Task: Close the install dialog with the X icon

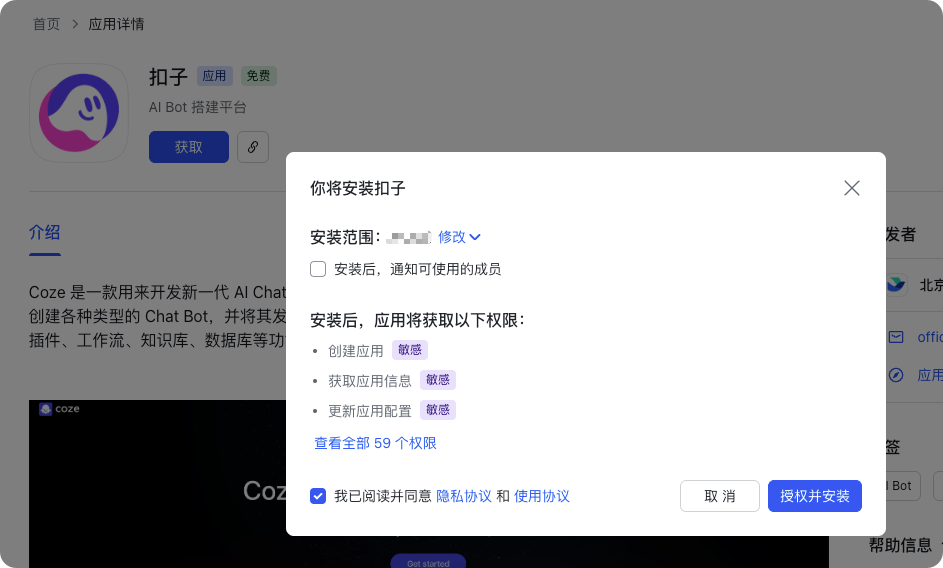Action: [x=851, y=188]
